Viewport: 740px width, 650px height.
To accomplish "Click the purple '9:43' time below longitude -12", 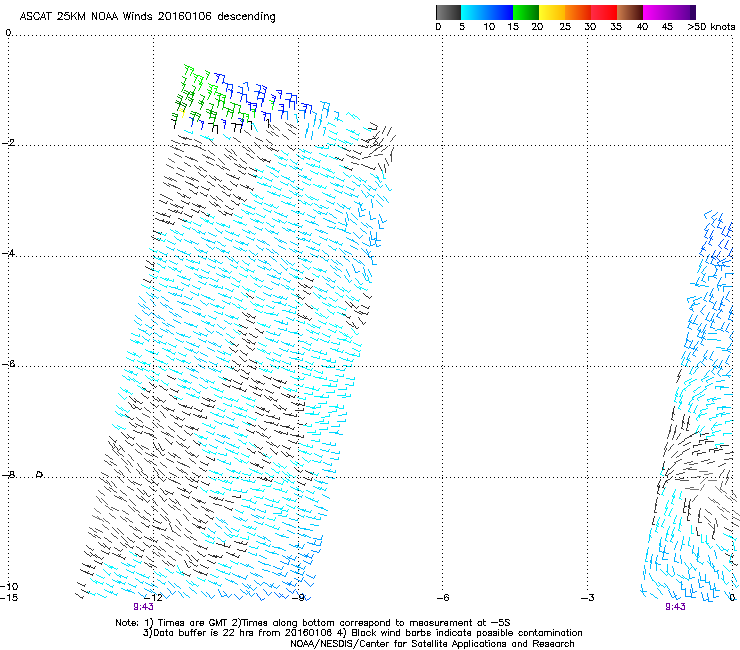I will click(x=143, y=607).
